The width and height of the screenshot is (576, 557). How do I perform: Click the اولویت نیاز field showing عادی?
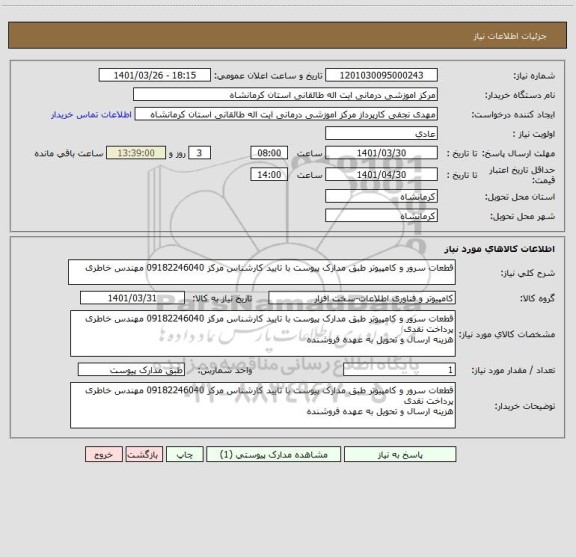[x=381, y=133]
